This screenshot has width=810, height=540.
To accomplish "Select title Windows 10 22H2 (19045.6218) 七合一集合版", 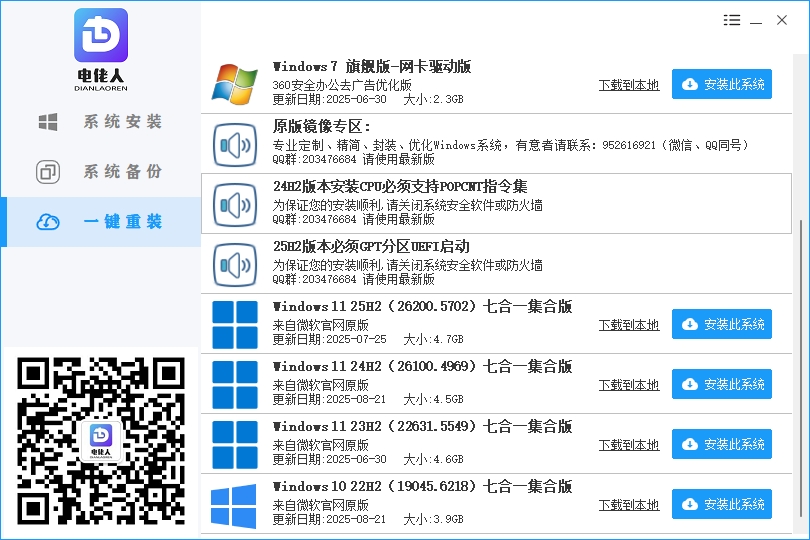I will pyautogui.click(x=423, y=486).
